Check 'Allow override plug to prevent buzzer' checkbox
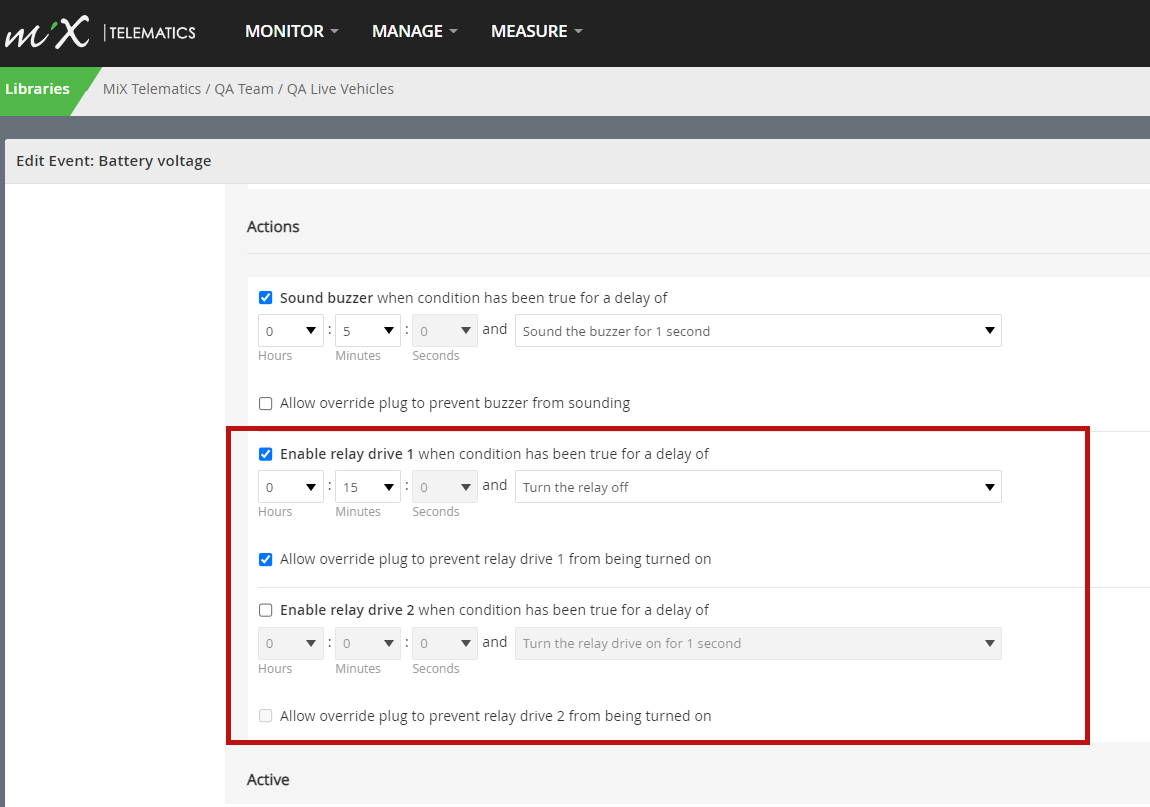 (x=265, y=404)
